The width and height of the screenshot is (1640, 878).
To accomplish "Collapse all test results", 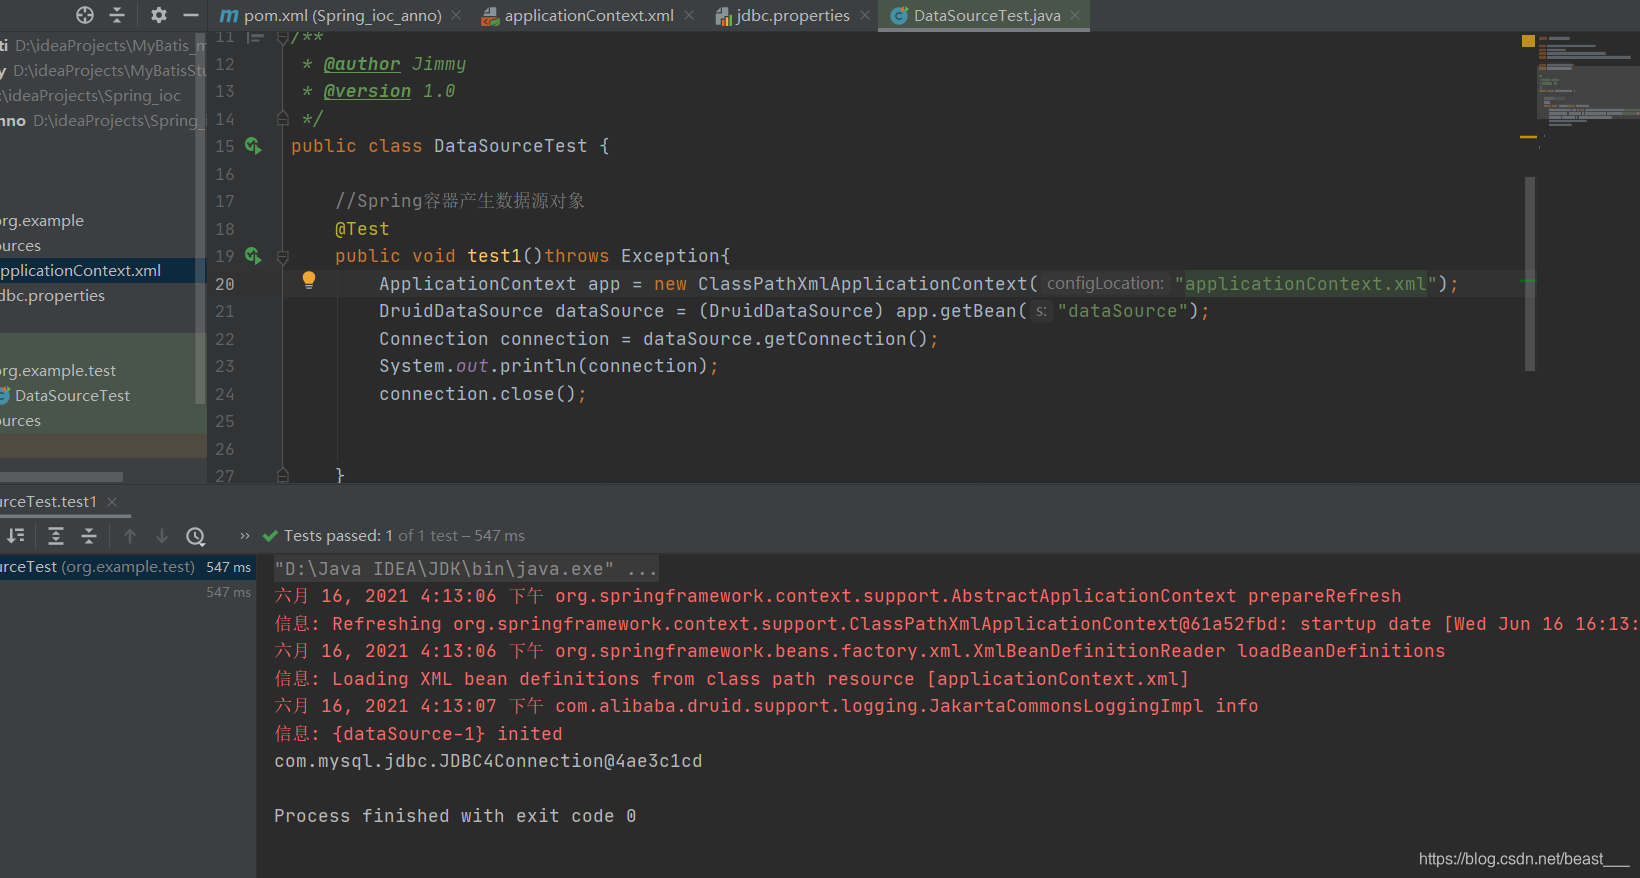I will tap(89, 536).
